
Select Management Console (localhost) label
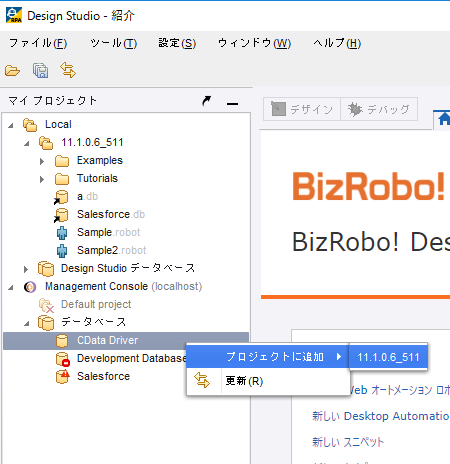click(124, 286)
